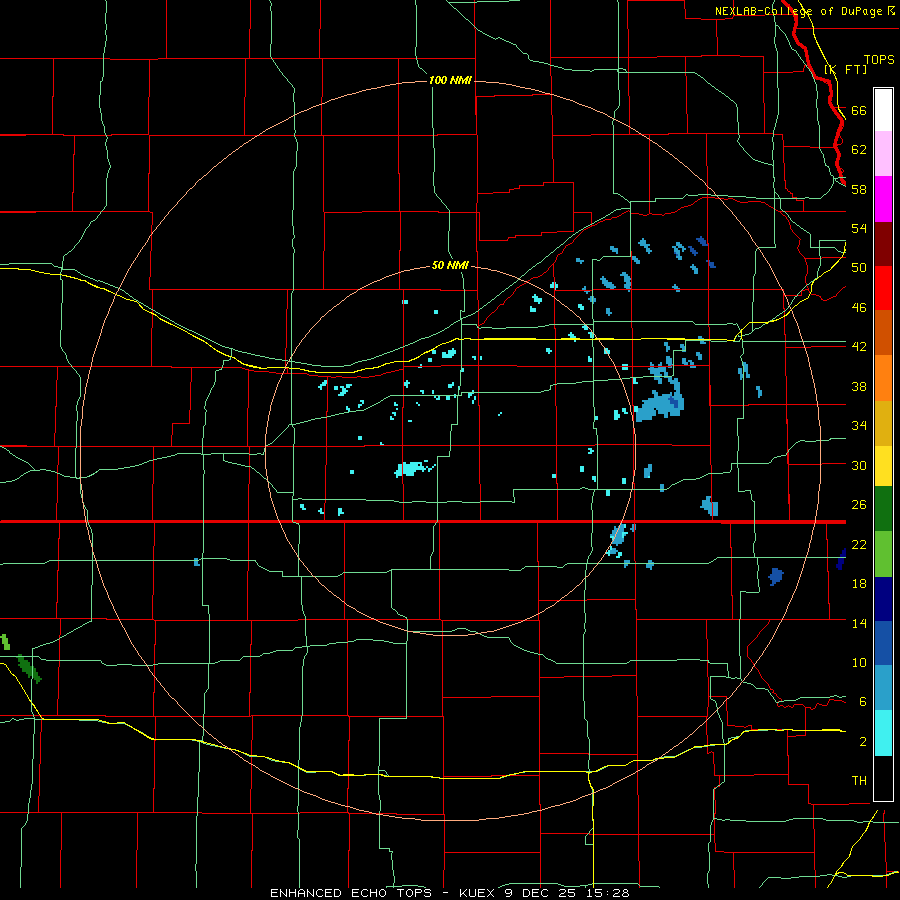Pick the burnt orange legend swatch
This screenshot has width=900, height=900.
883,333
